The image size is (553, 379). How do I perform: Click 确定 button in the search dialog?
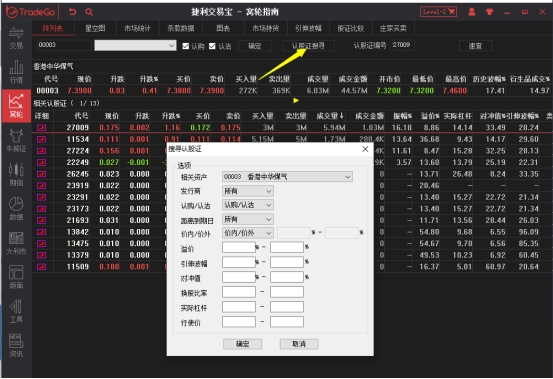(242, 344)
